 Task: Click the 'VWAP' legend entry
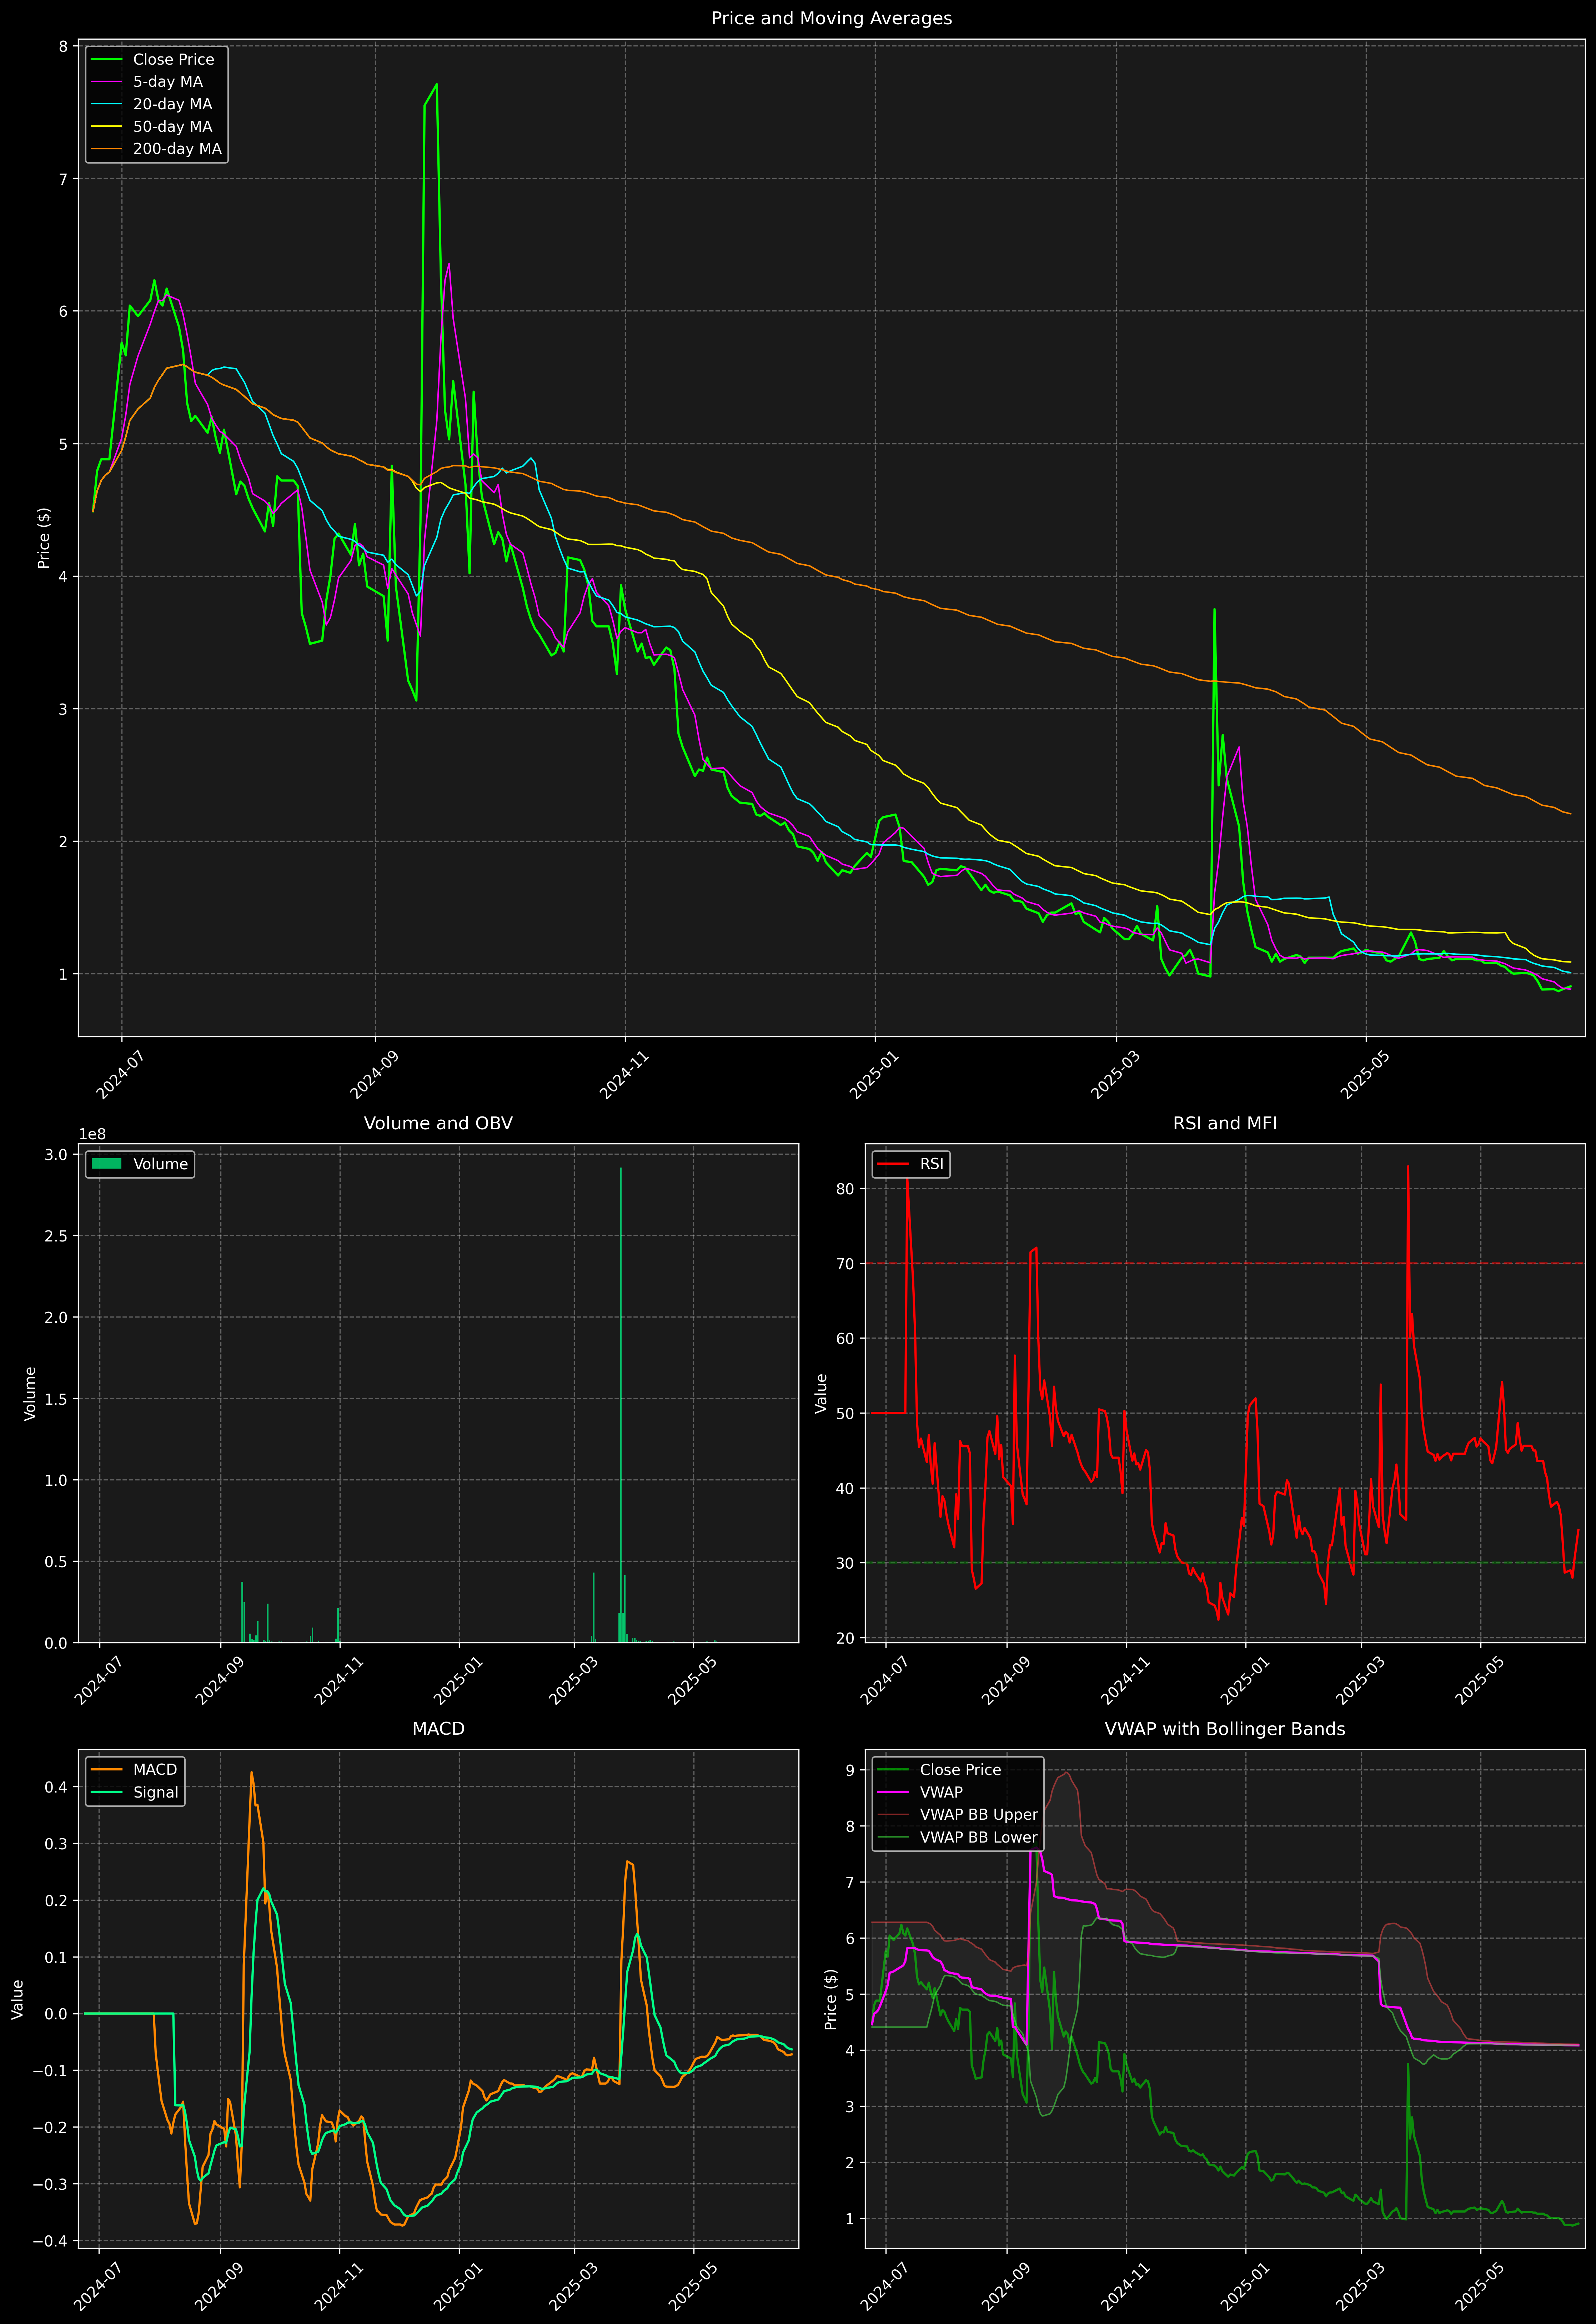pyautogui.click(x=920, y=1792)
